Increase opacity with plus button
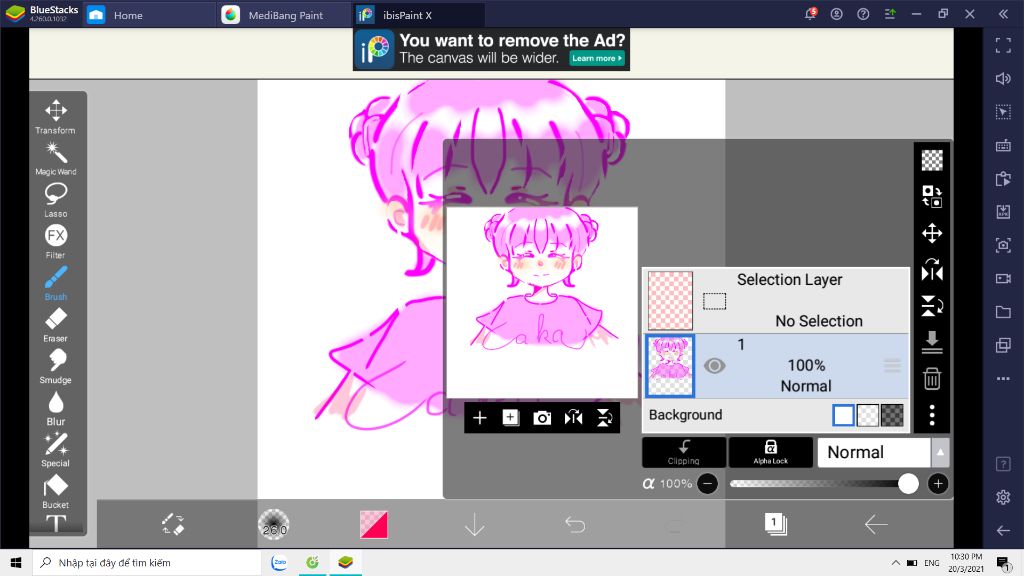Image resolution: width=1024 pixels, height=576 pixels. [938, 484]
